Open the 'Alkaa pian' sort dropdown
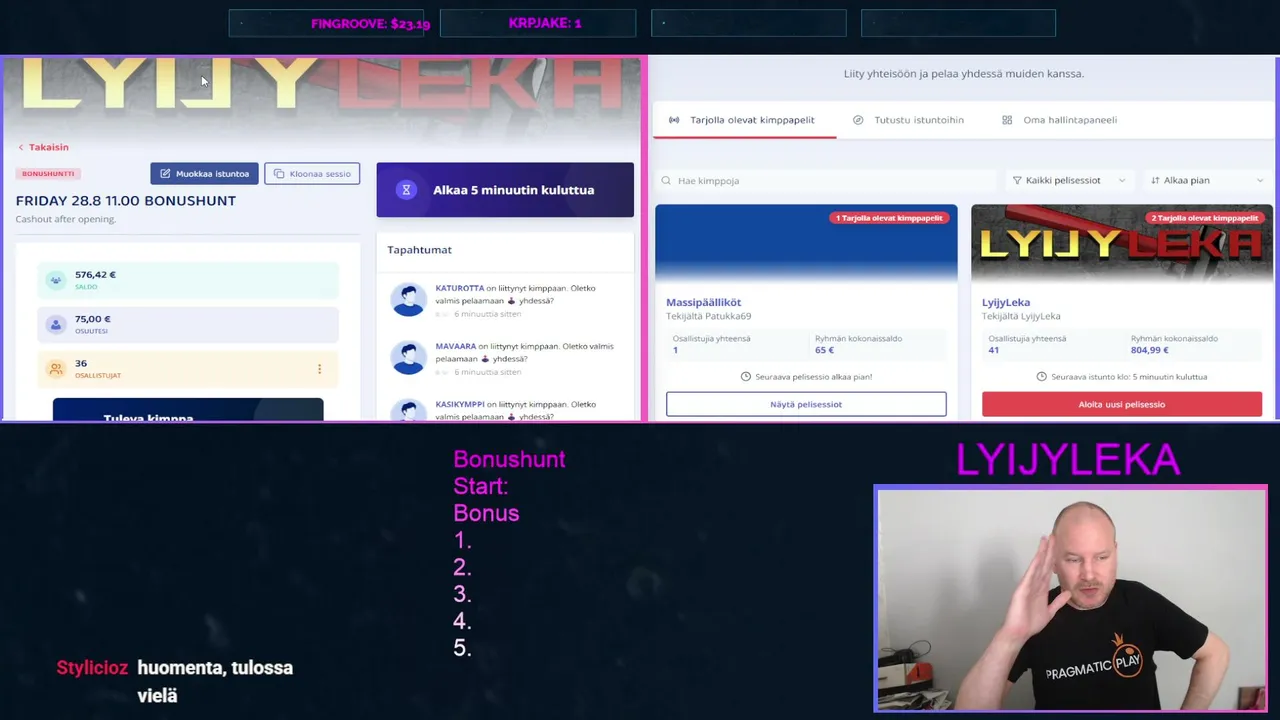Image resolution: width=1280 pixels, height=720 pixels. (1208, 181)
